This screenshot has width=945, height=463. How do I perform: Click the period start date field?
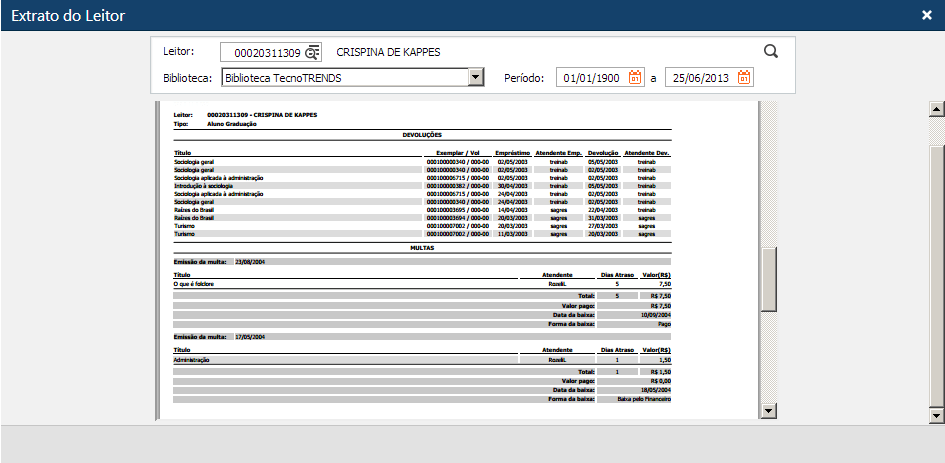pyautogui.click(x=590, y=78)
